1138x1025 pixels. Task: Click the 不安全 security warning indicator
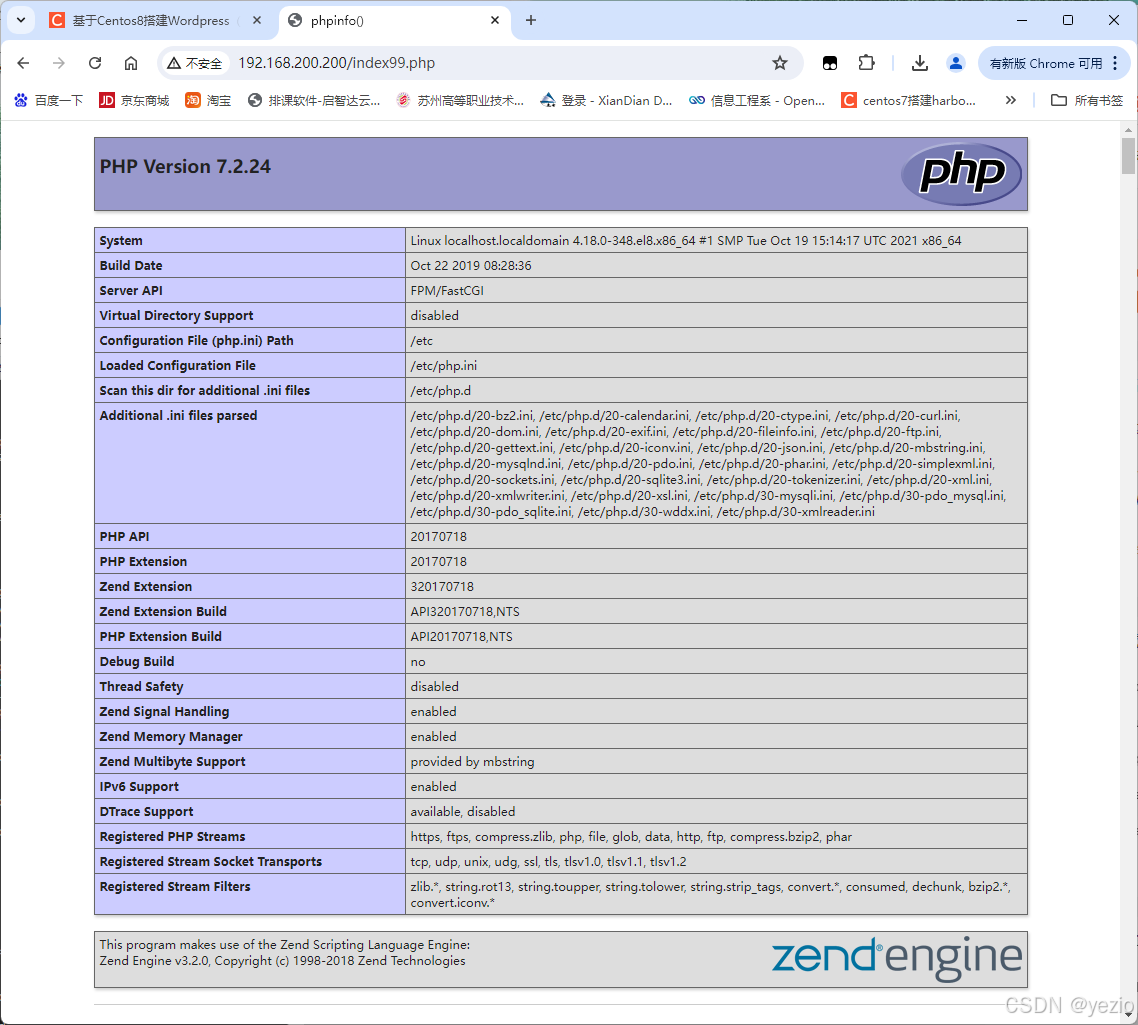196,62
